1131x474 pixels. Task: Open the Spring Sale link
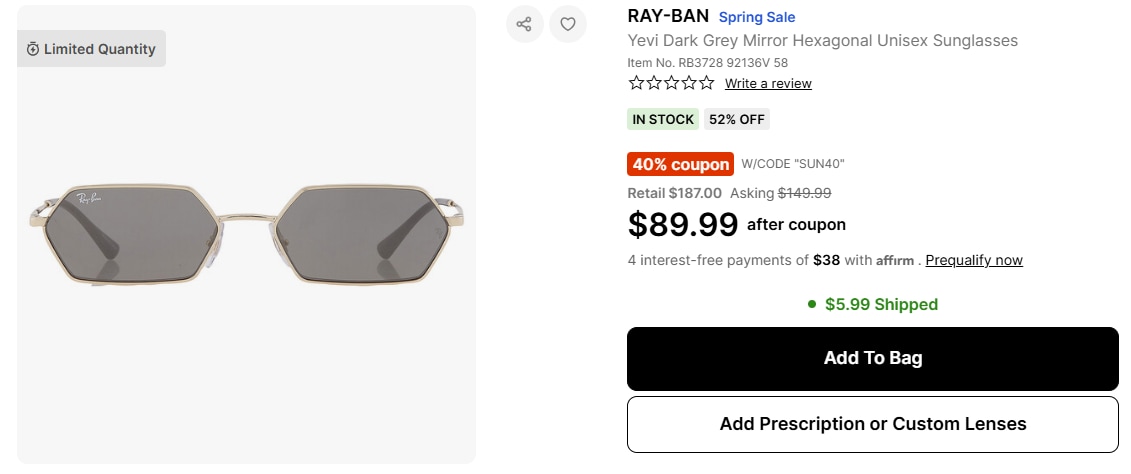click(x=757, y=17)
